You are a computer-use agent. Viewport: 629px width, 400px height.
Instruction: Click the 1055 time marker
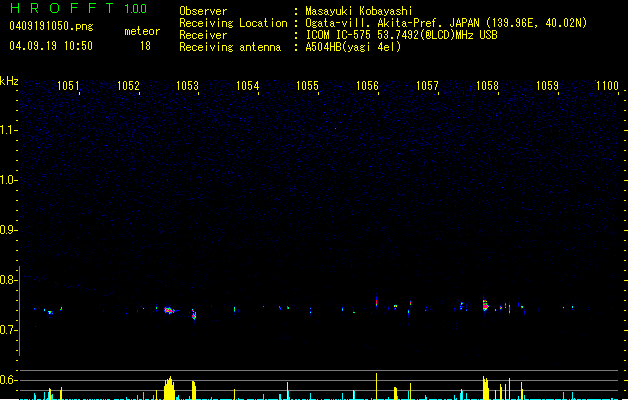click(307, 86)
